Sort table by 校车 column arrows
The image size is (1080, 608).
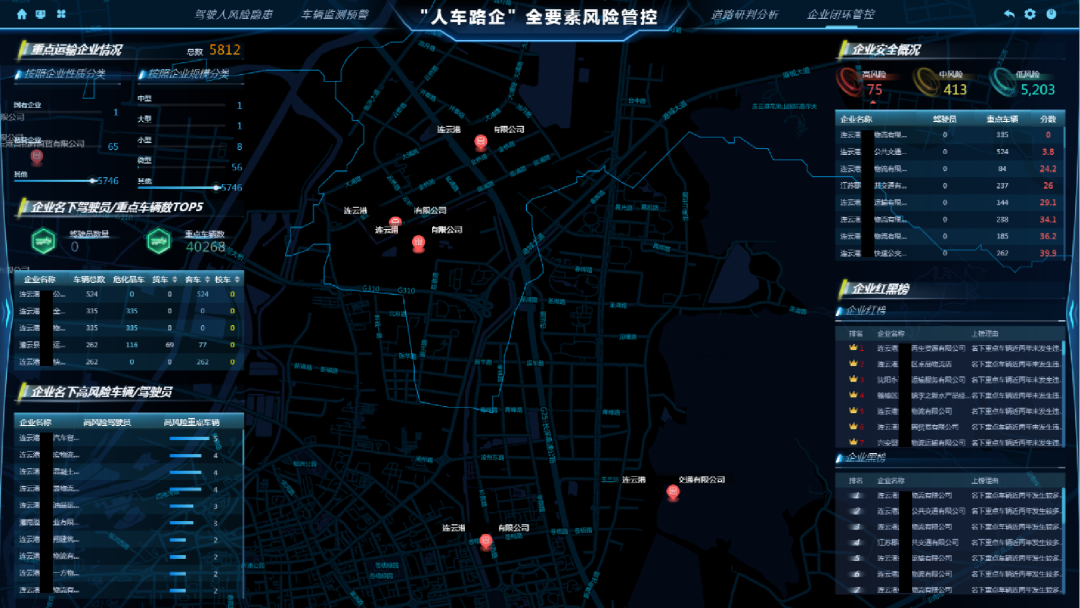pos(237,279)
